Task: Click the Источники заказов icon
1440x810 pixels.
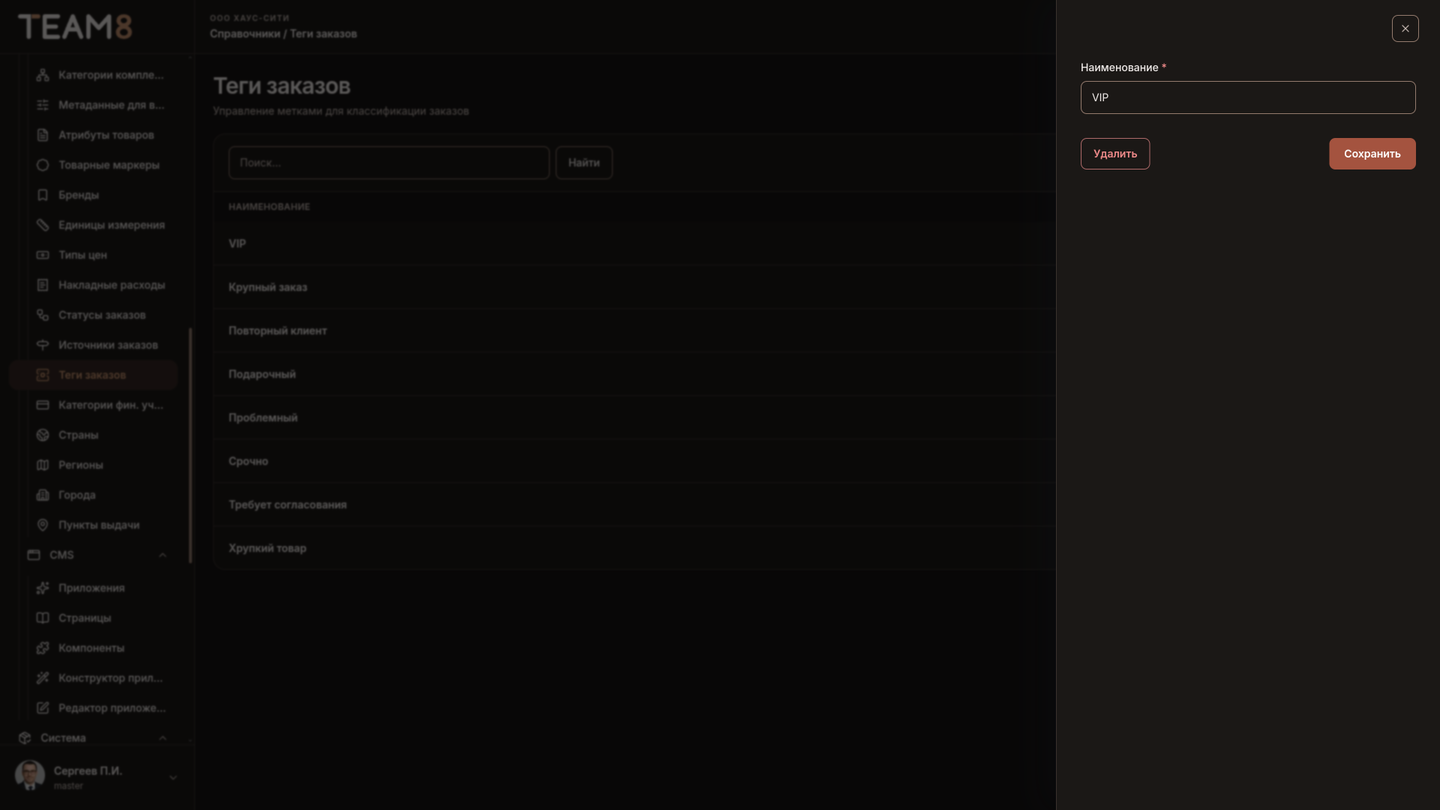Action: pyautogui.click(x=42, y=345)
